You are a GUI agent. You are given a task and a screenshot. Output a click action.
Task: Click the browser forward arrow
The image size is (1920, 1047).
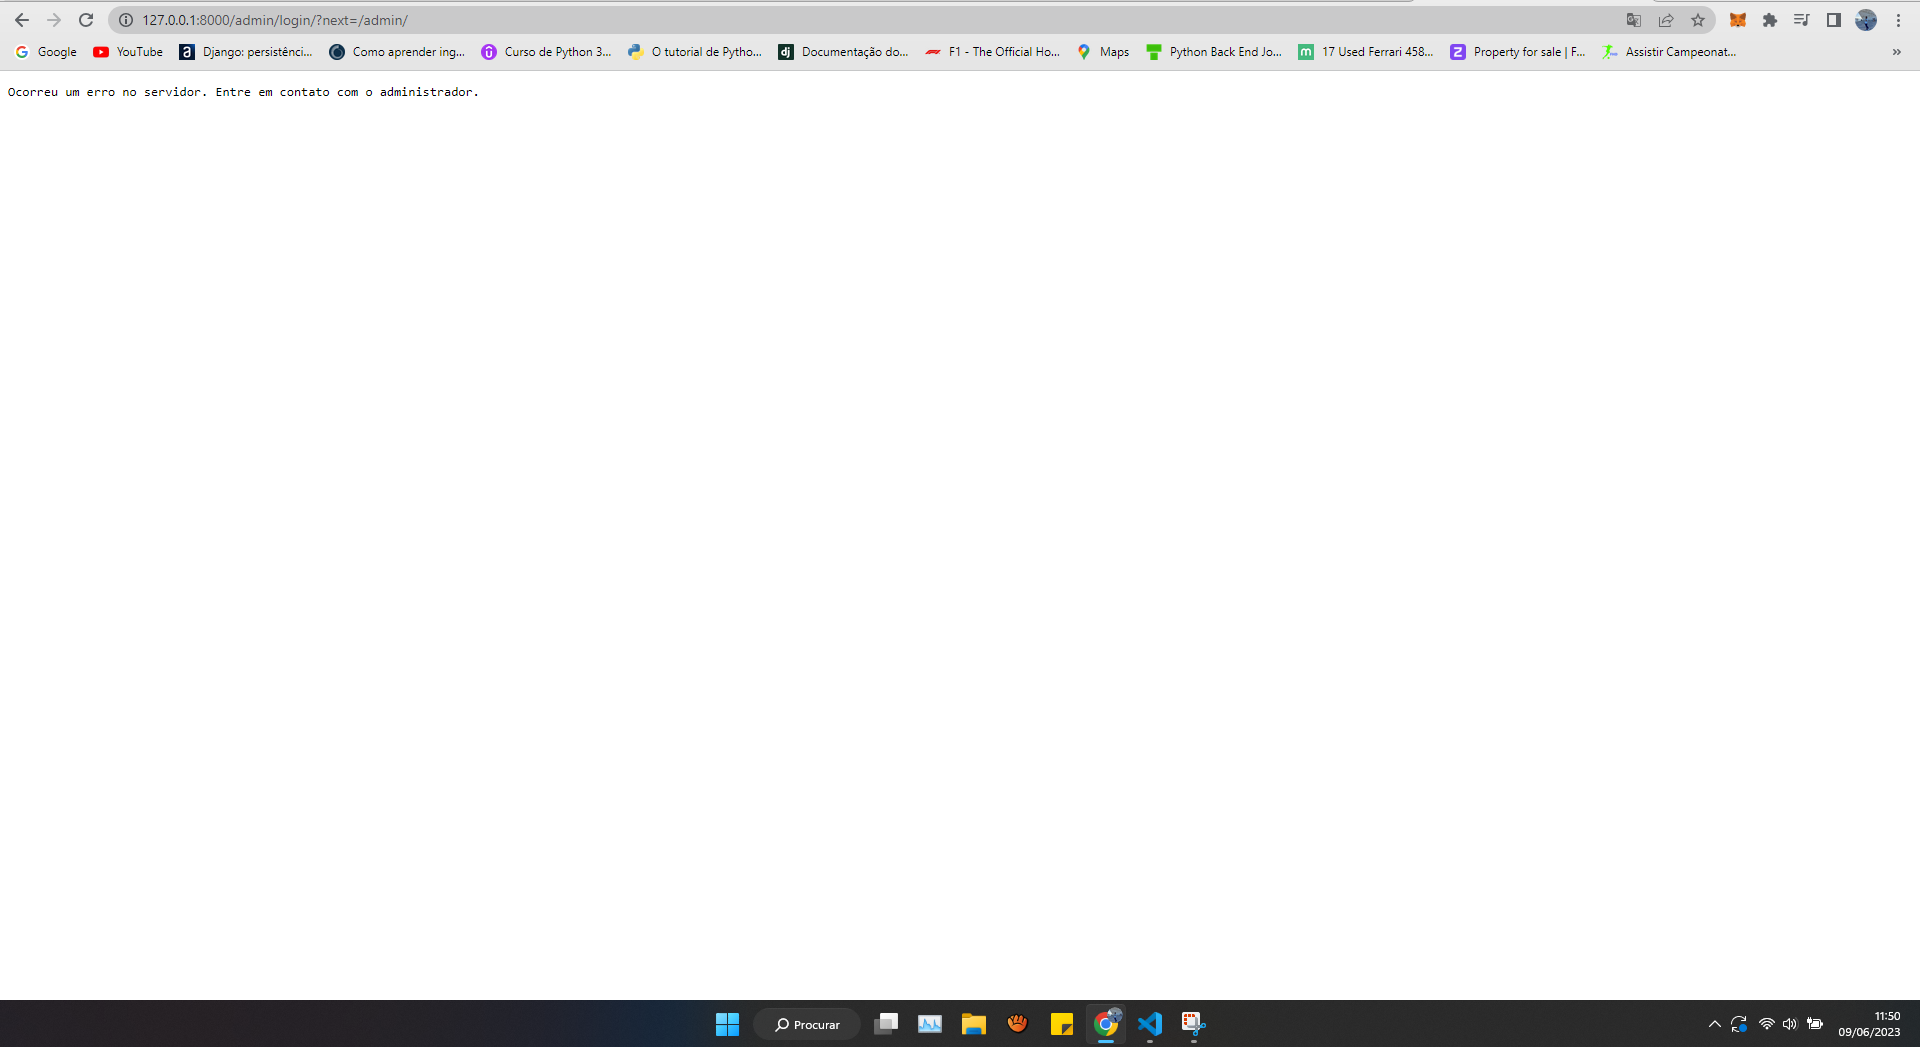[x=54, y=20]
